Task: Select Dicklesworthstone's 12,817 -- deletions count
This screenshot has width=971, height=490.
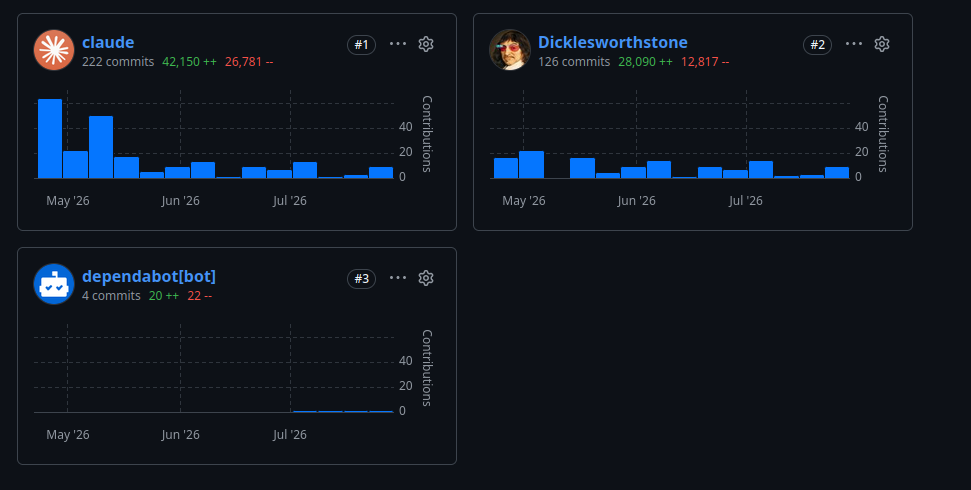Action: pos(705,62)
